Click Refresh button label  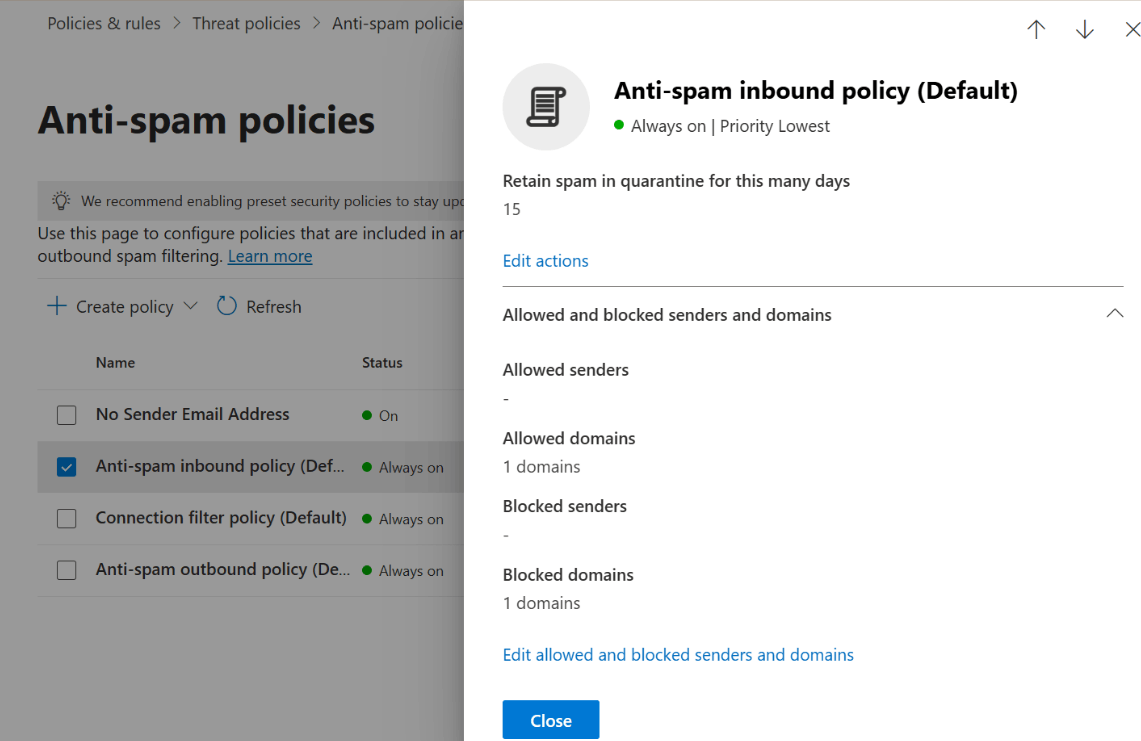(274, 307)
